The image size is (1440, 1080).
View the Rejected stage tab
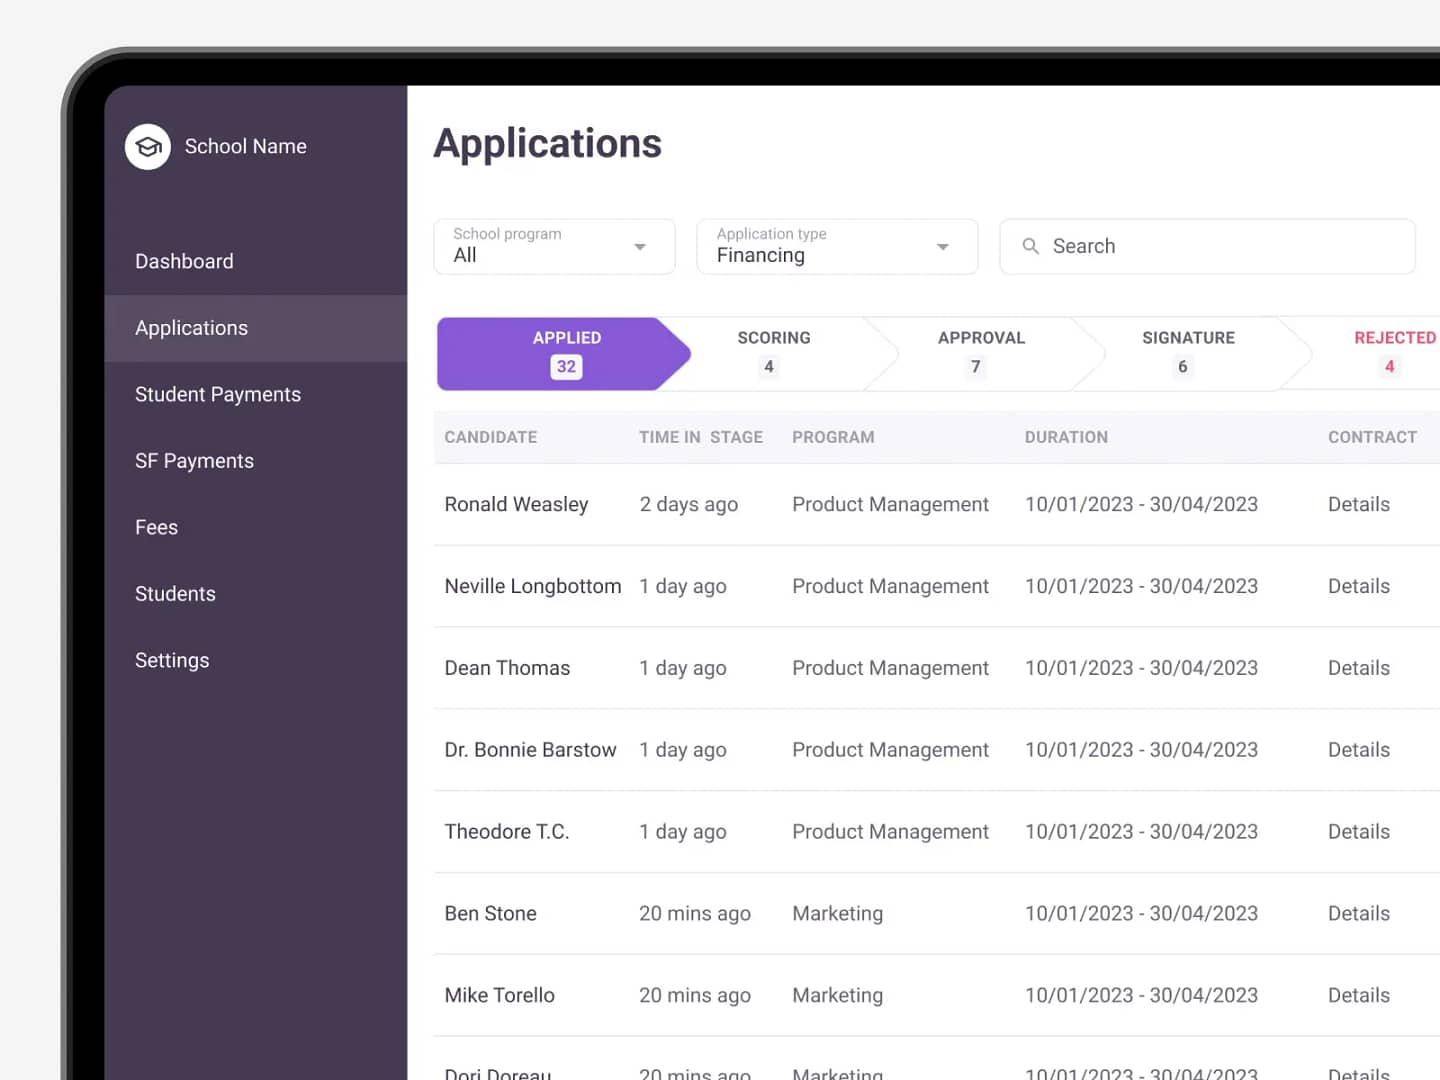pos(1392,353)
